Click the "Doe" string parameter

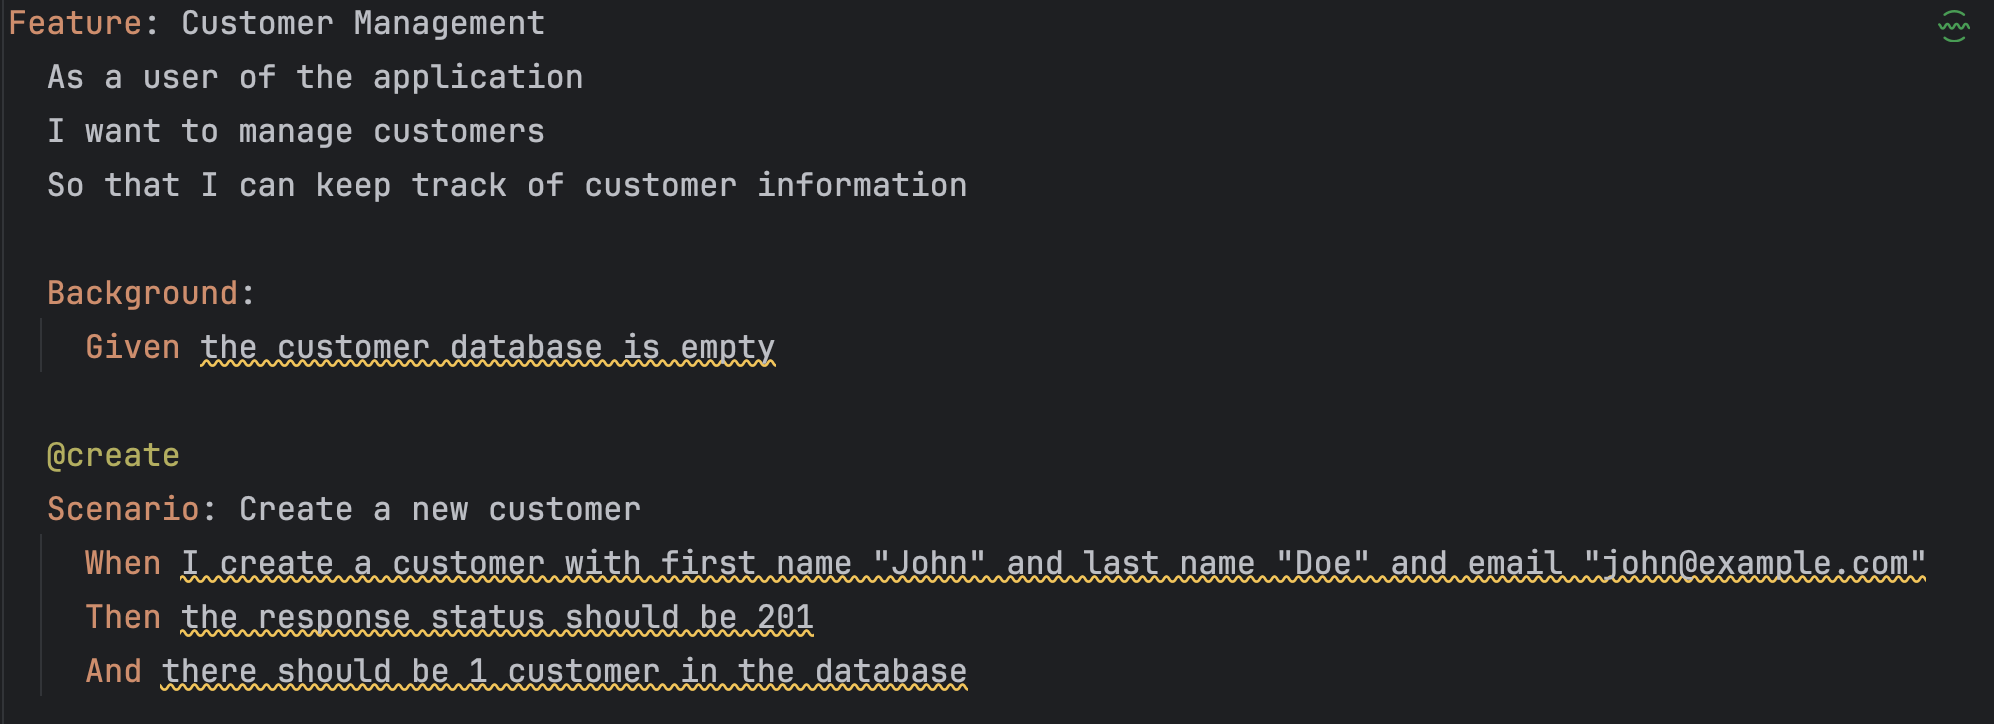1323,563
